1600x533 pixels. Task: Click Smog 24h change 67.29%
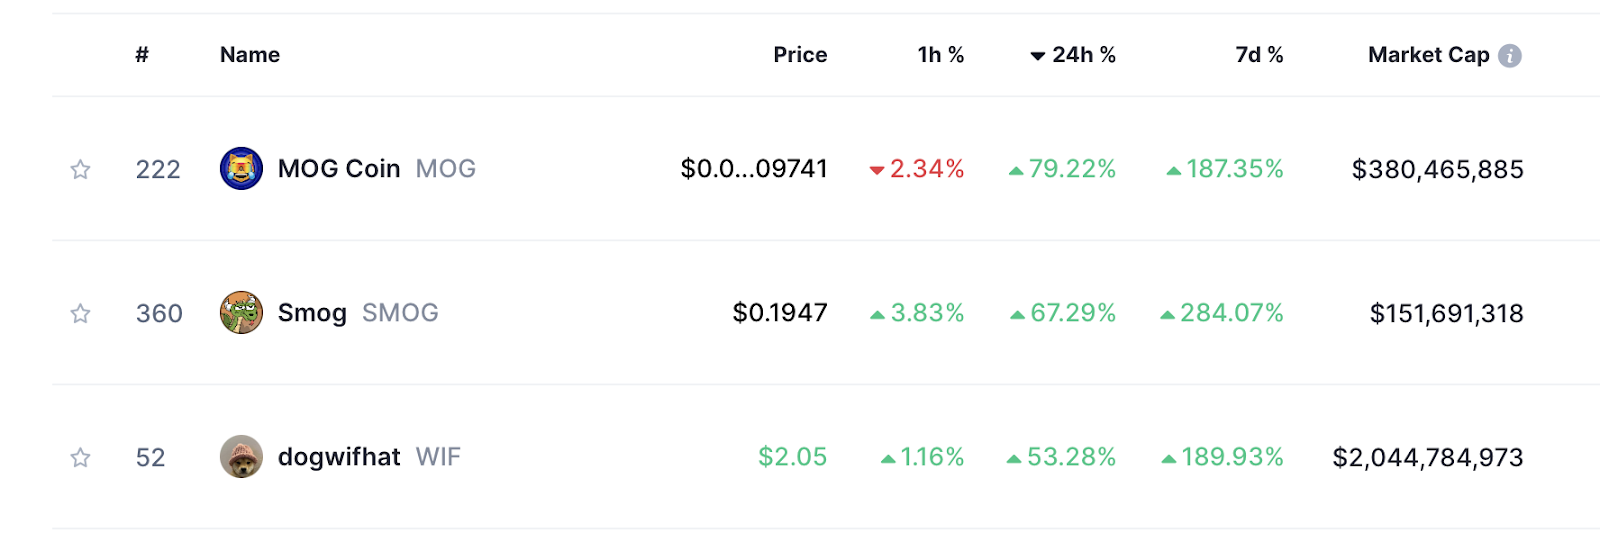(x=1063, y=313)
